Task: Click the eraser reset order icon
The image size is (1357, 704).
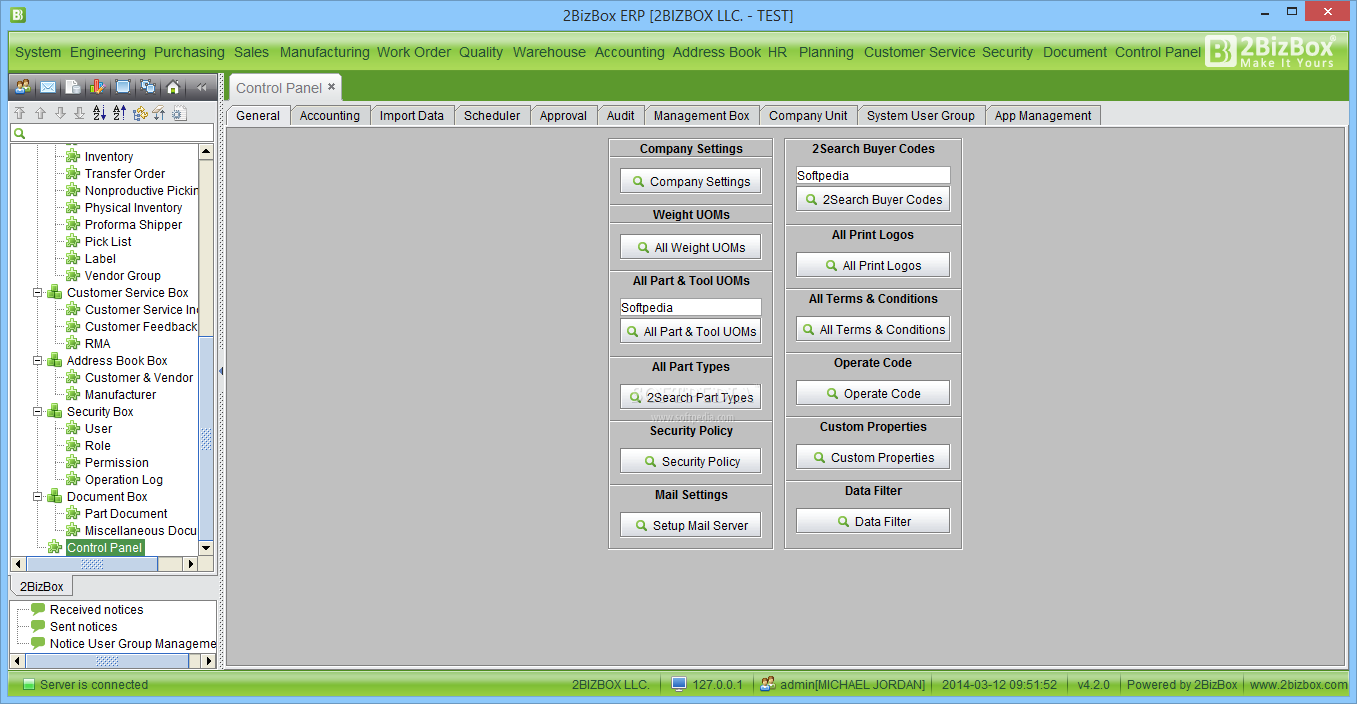Action: coord(159,114)
